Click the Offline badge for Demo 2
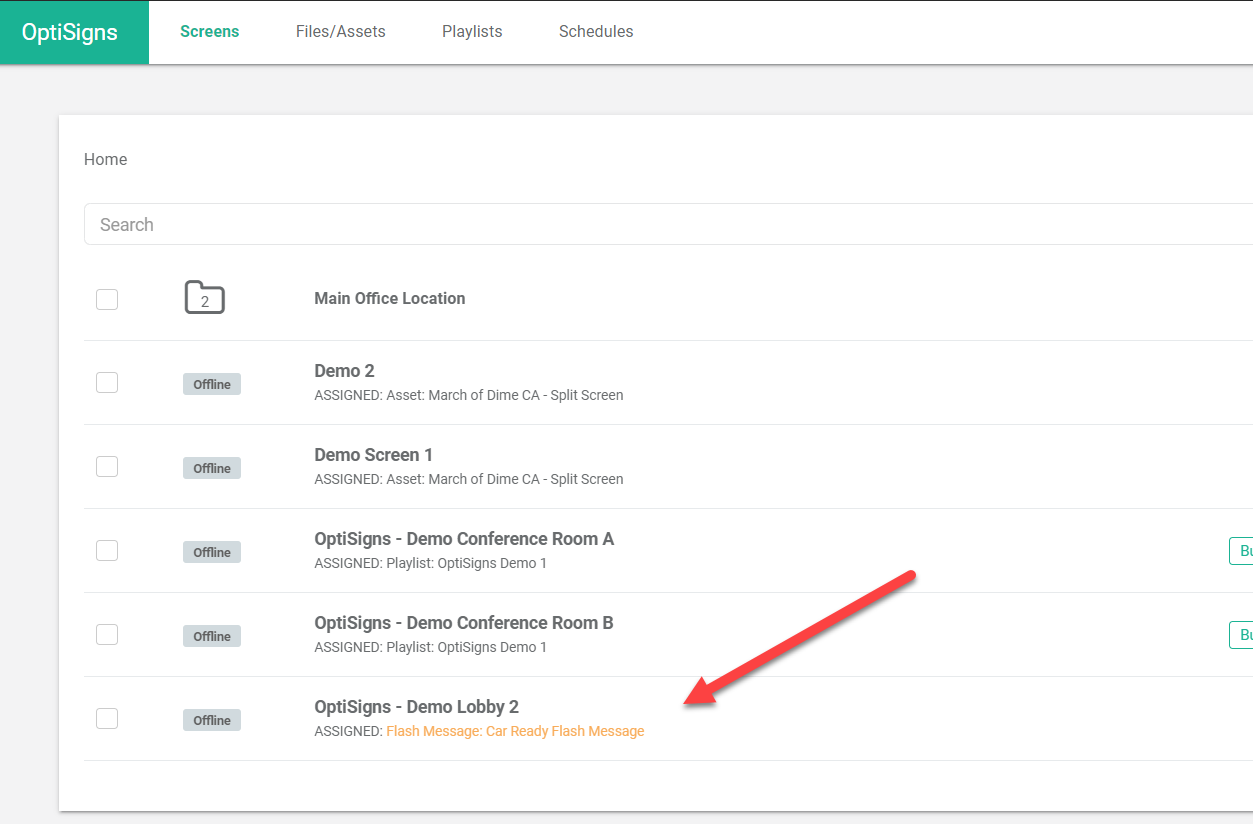The image size is (1253, 824). click(x=212, y=384)
